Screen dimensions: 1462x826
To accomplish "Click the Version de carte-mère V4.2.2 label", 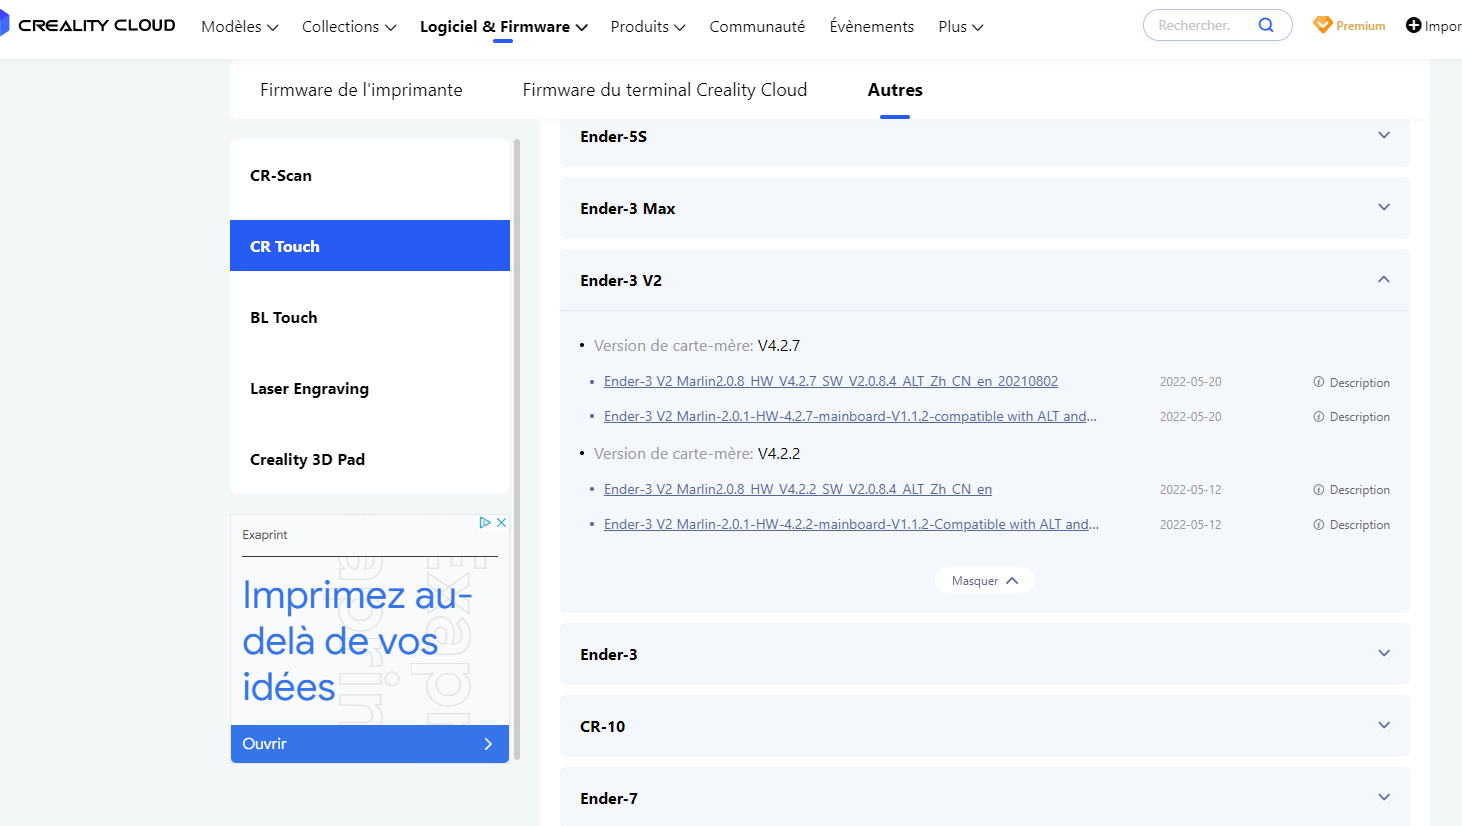I will 697,453.
